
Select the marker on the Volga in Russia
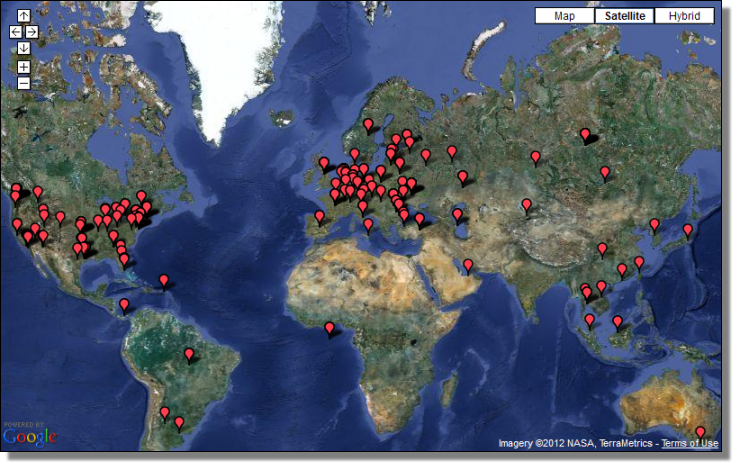click(x=463, y=178)
